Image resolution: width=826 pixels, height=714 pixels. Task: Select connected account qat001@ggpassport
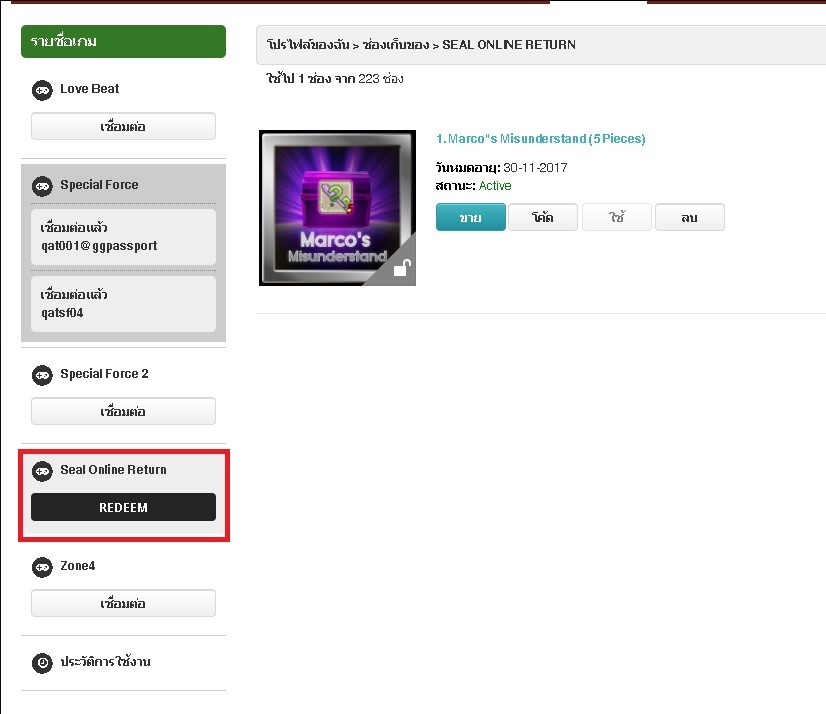pos(123,237)
